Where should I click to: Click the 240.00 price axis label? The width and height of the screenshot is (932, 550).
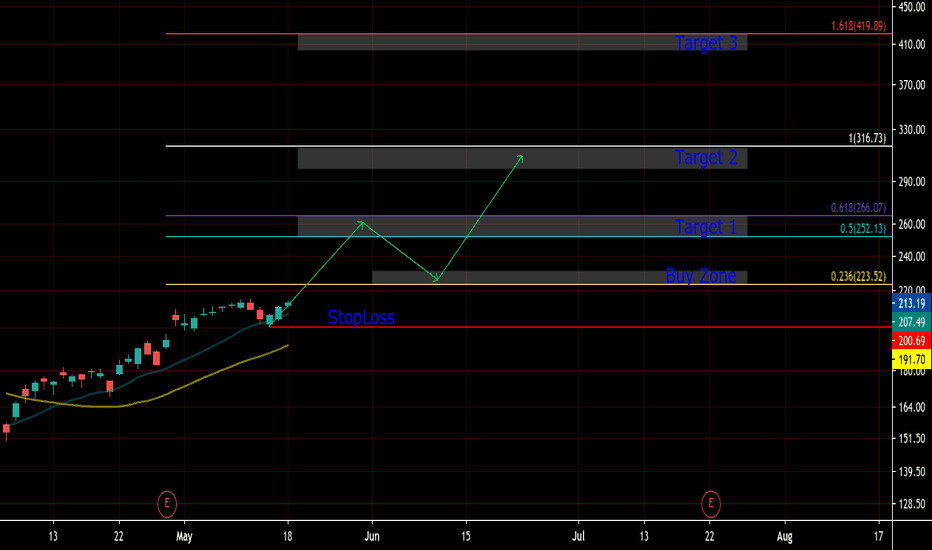point(912,256)
